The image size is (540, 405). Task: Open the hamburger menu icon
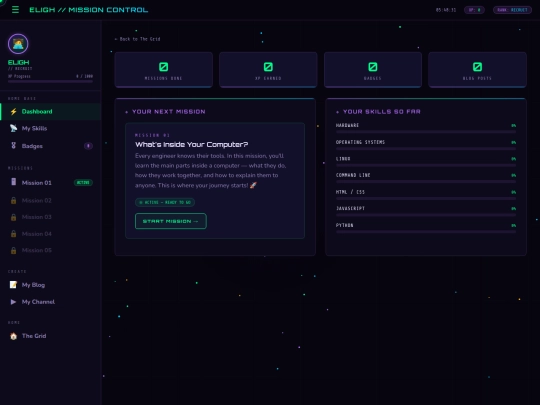(x=15, y=10)
